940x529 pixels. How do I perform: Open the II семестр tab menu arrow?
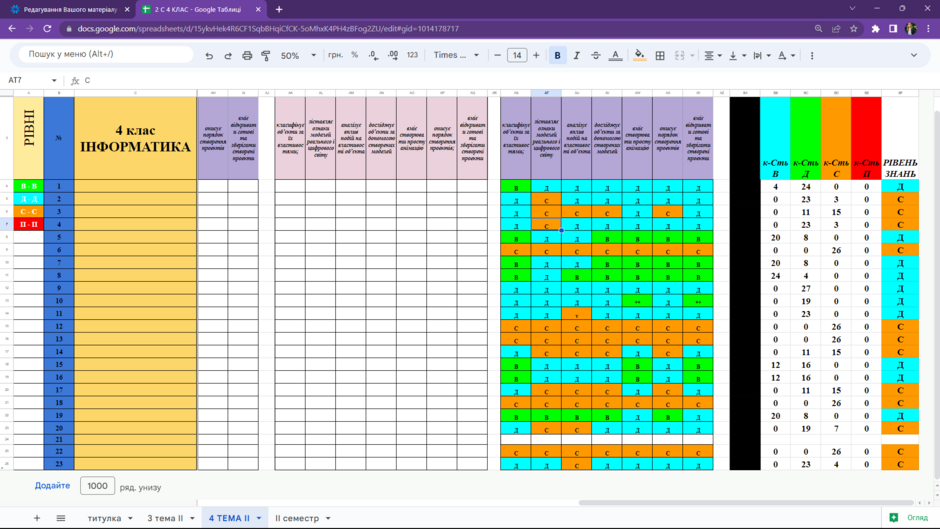328,518
